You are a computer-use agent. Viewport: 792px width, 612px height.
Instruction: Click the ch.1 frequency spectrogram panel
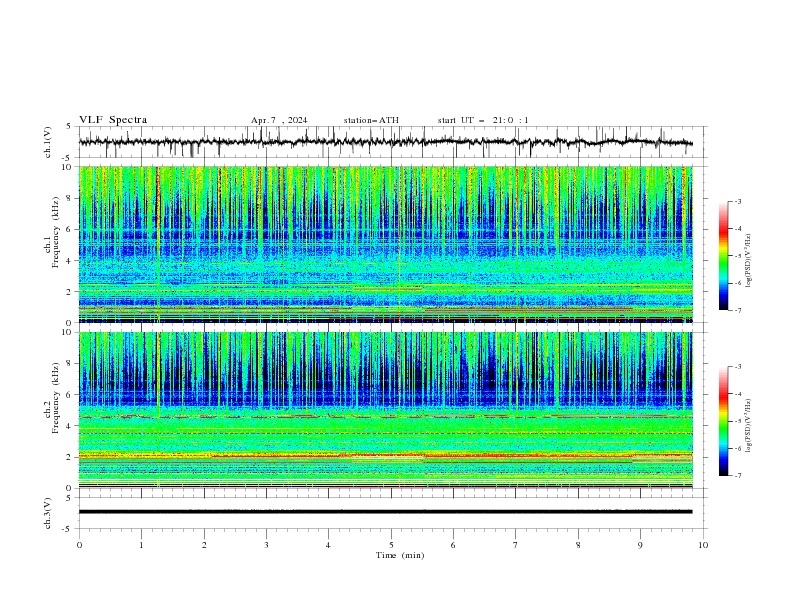386,244
